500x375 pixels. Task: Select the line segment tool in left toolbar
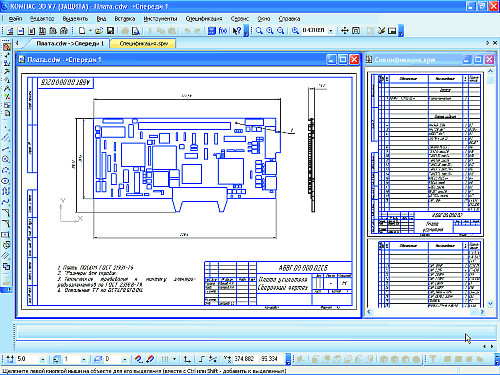[6, 149]
